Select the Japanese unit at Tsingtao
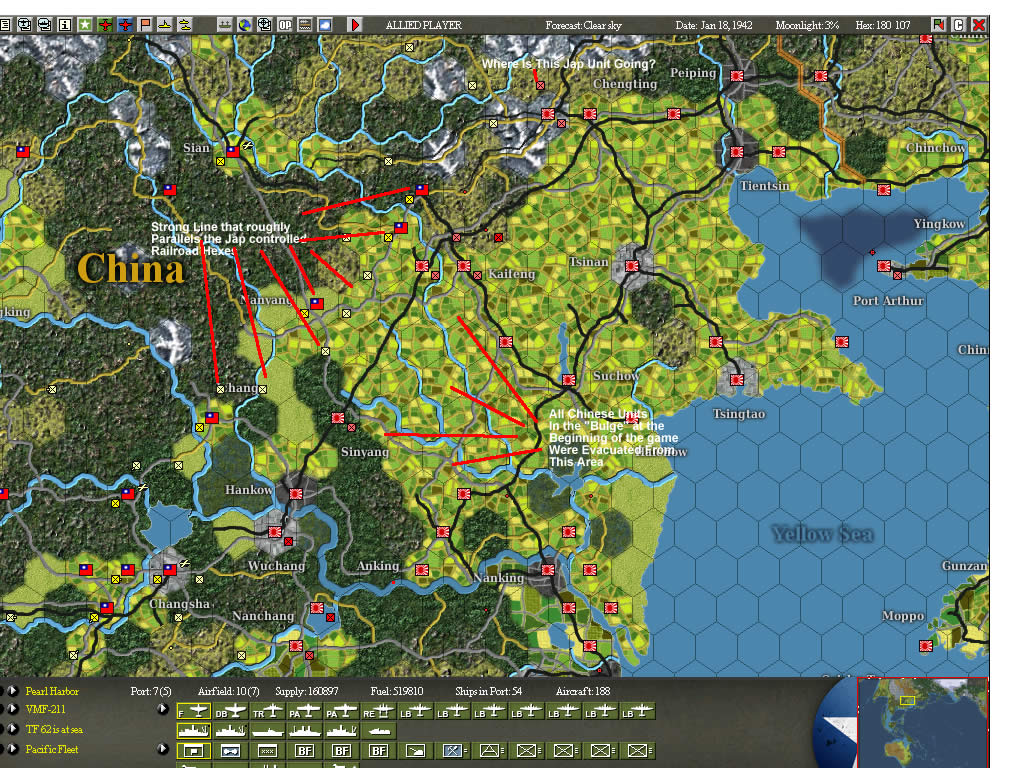This screenshot has width=1024, height=768. coord(737,379)
